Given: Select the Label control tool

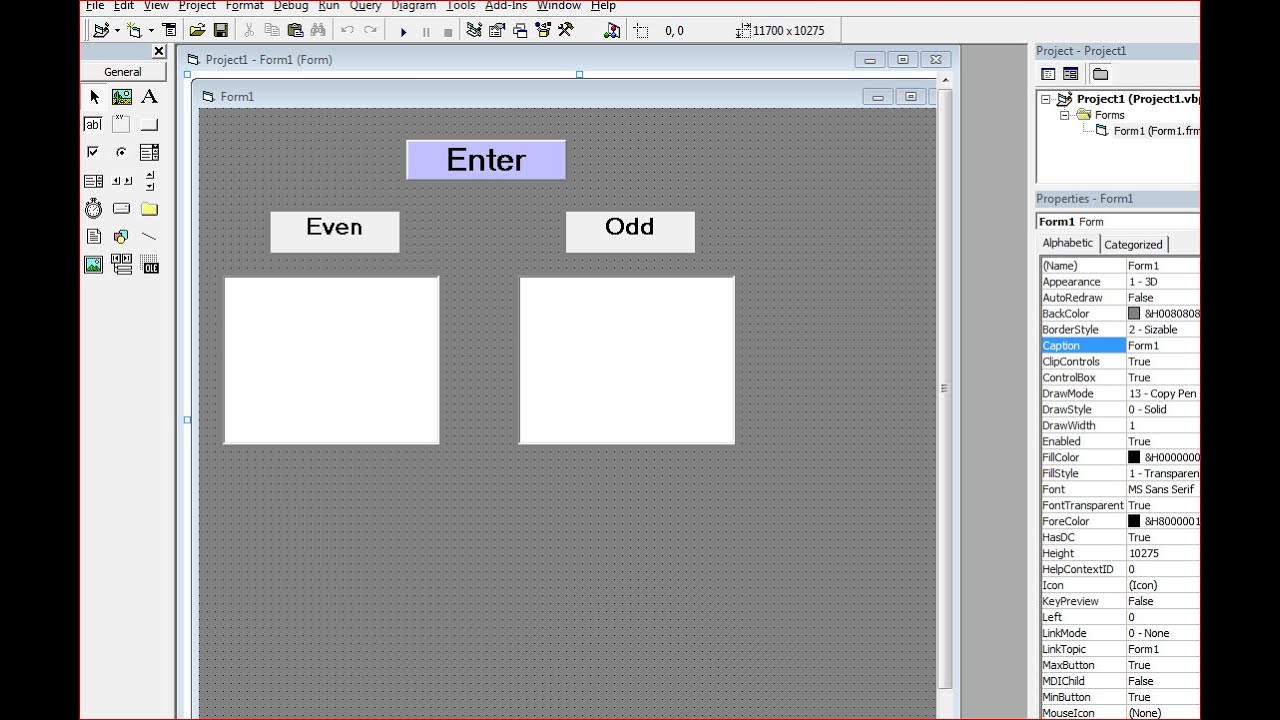Looking at the screenshot, I should point(149,97).
